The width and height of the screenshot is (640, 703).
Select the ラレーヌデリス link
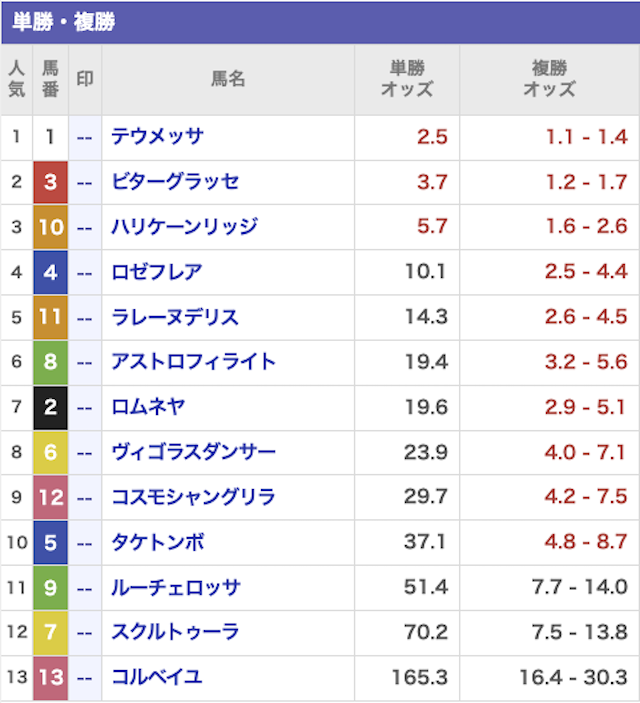pyautogui.click(x=175, y=317)
